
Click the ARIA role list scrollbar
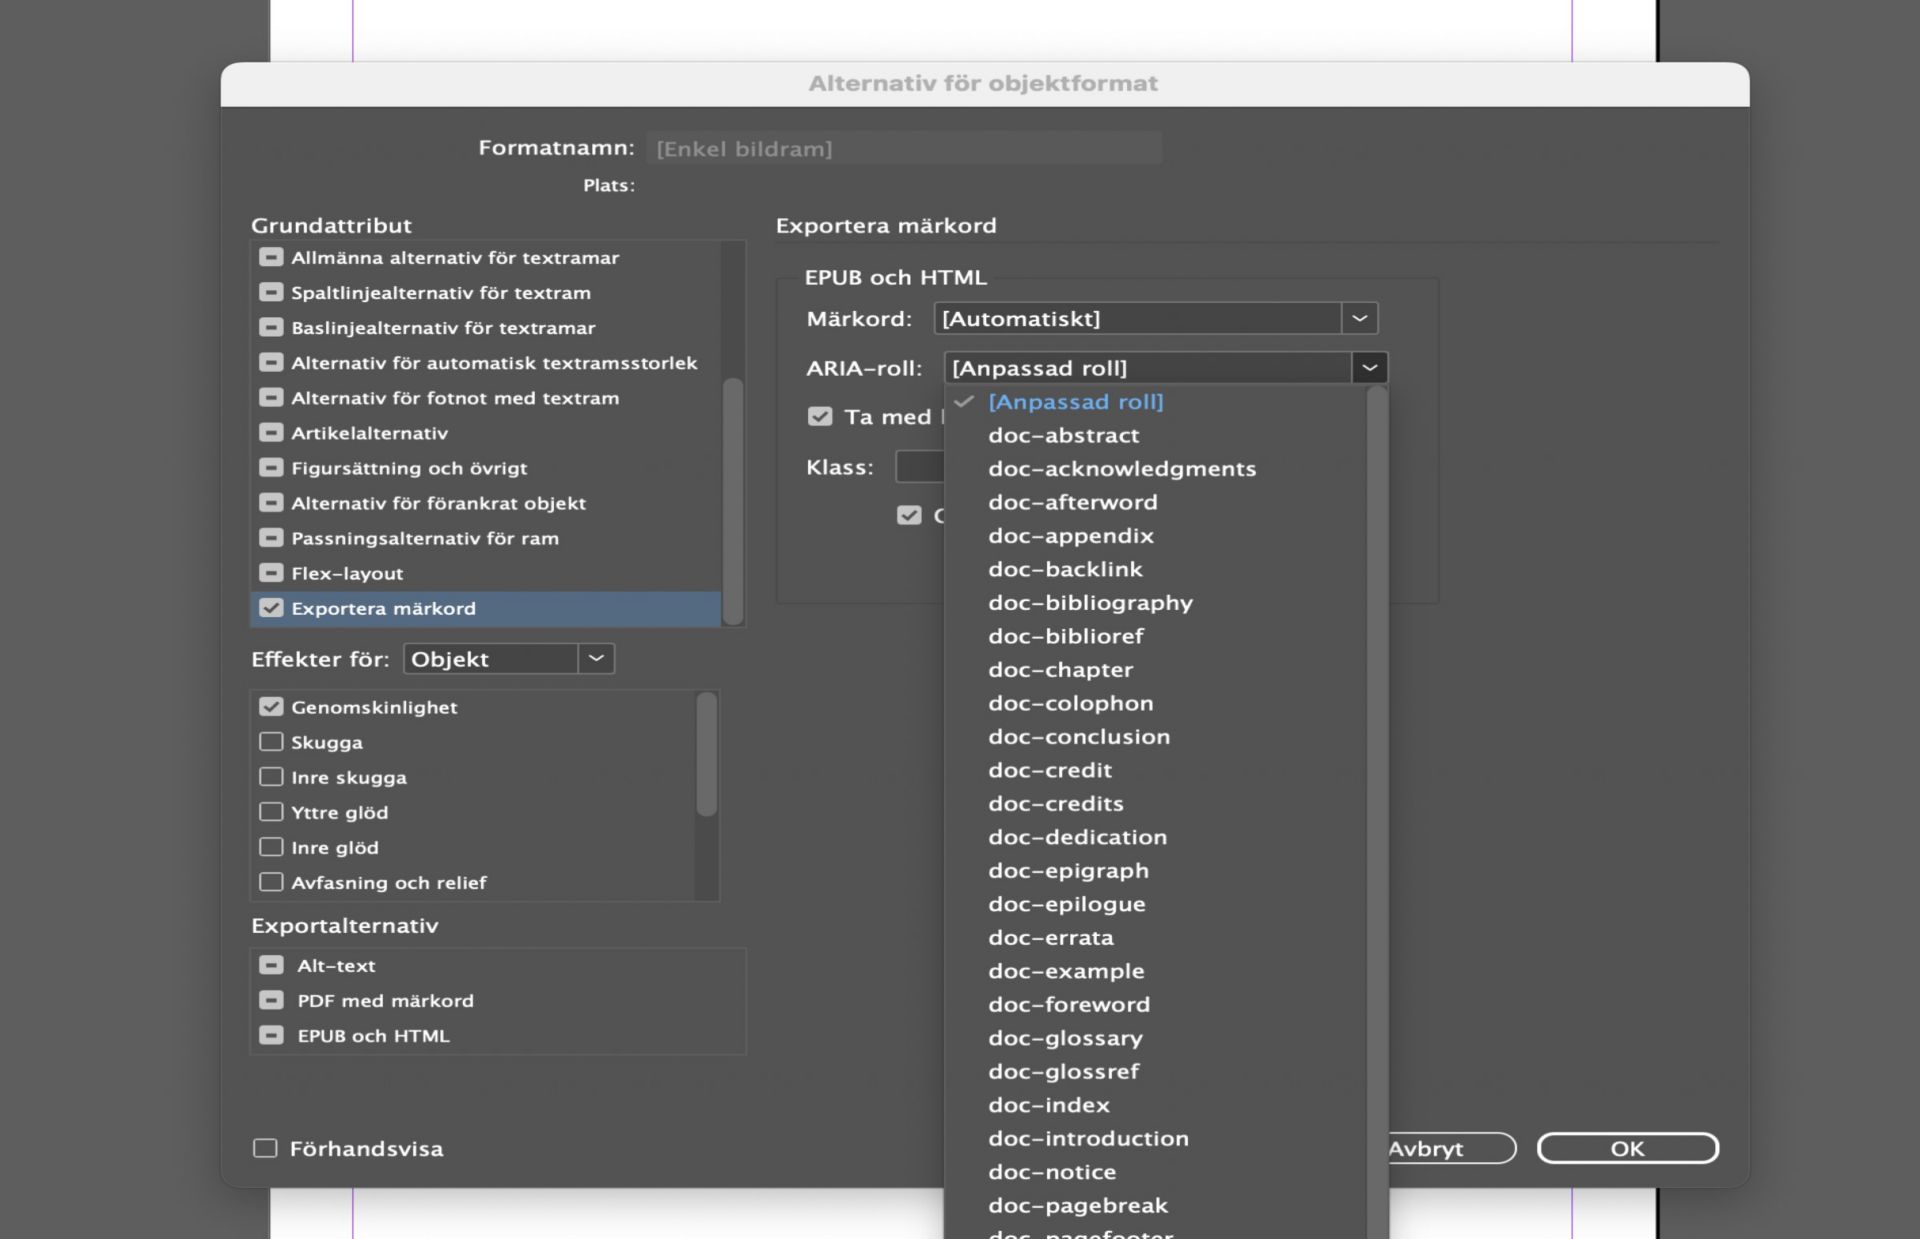[x=1377, y=800]
